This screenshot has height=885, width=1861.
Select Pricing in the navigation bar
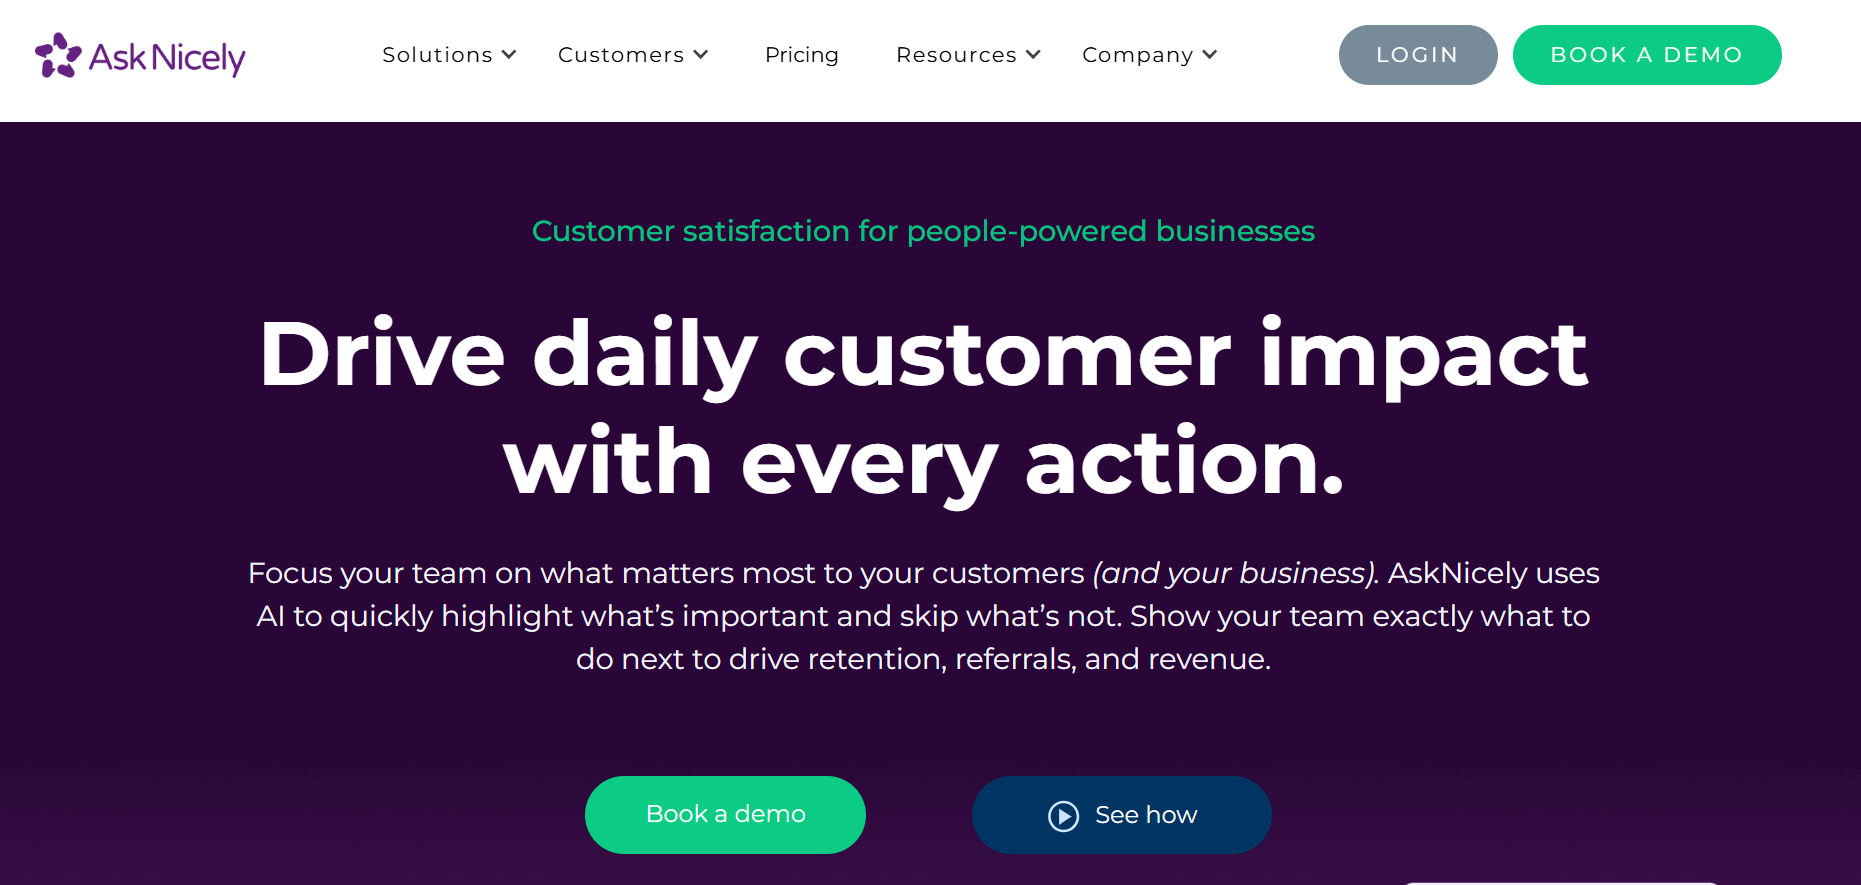pos(801,55)
